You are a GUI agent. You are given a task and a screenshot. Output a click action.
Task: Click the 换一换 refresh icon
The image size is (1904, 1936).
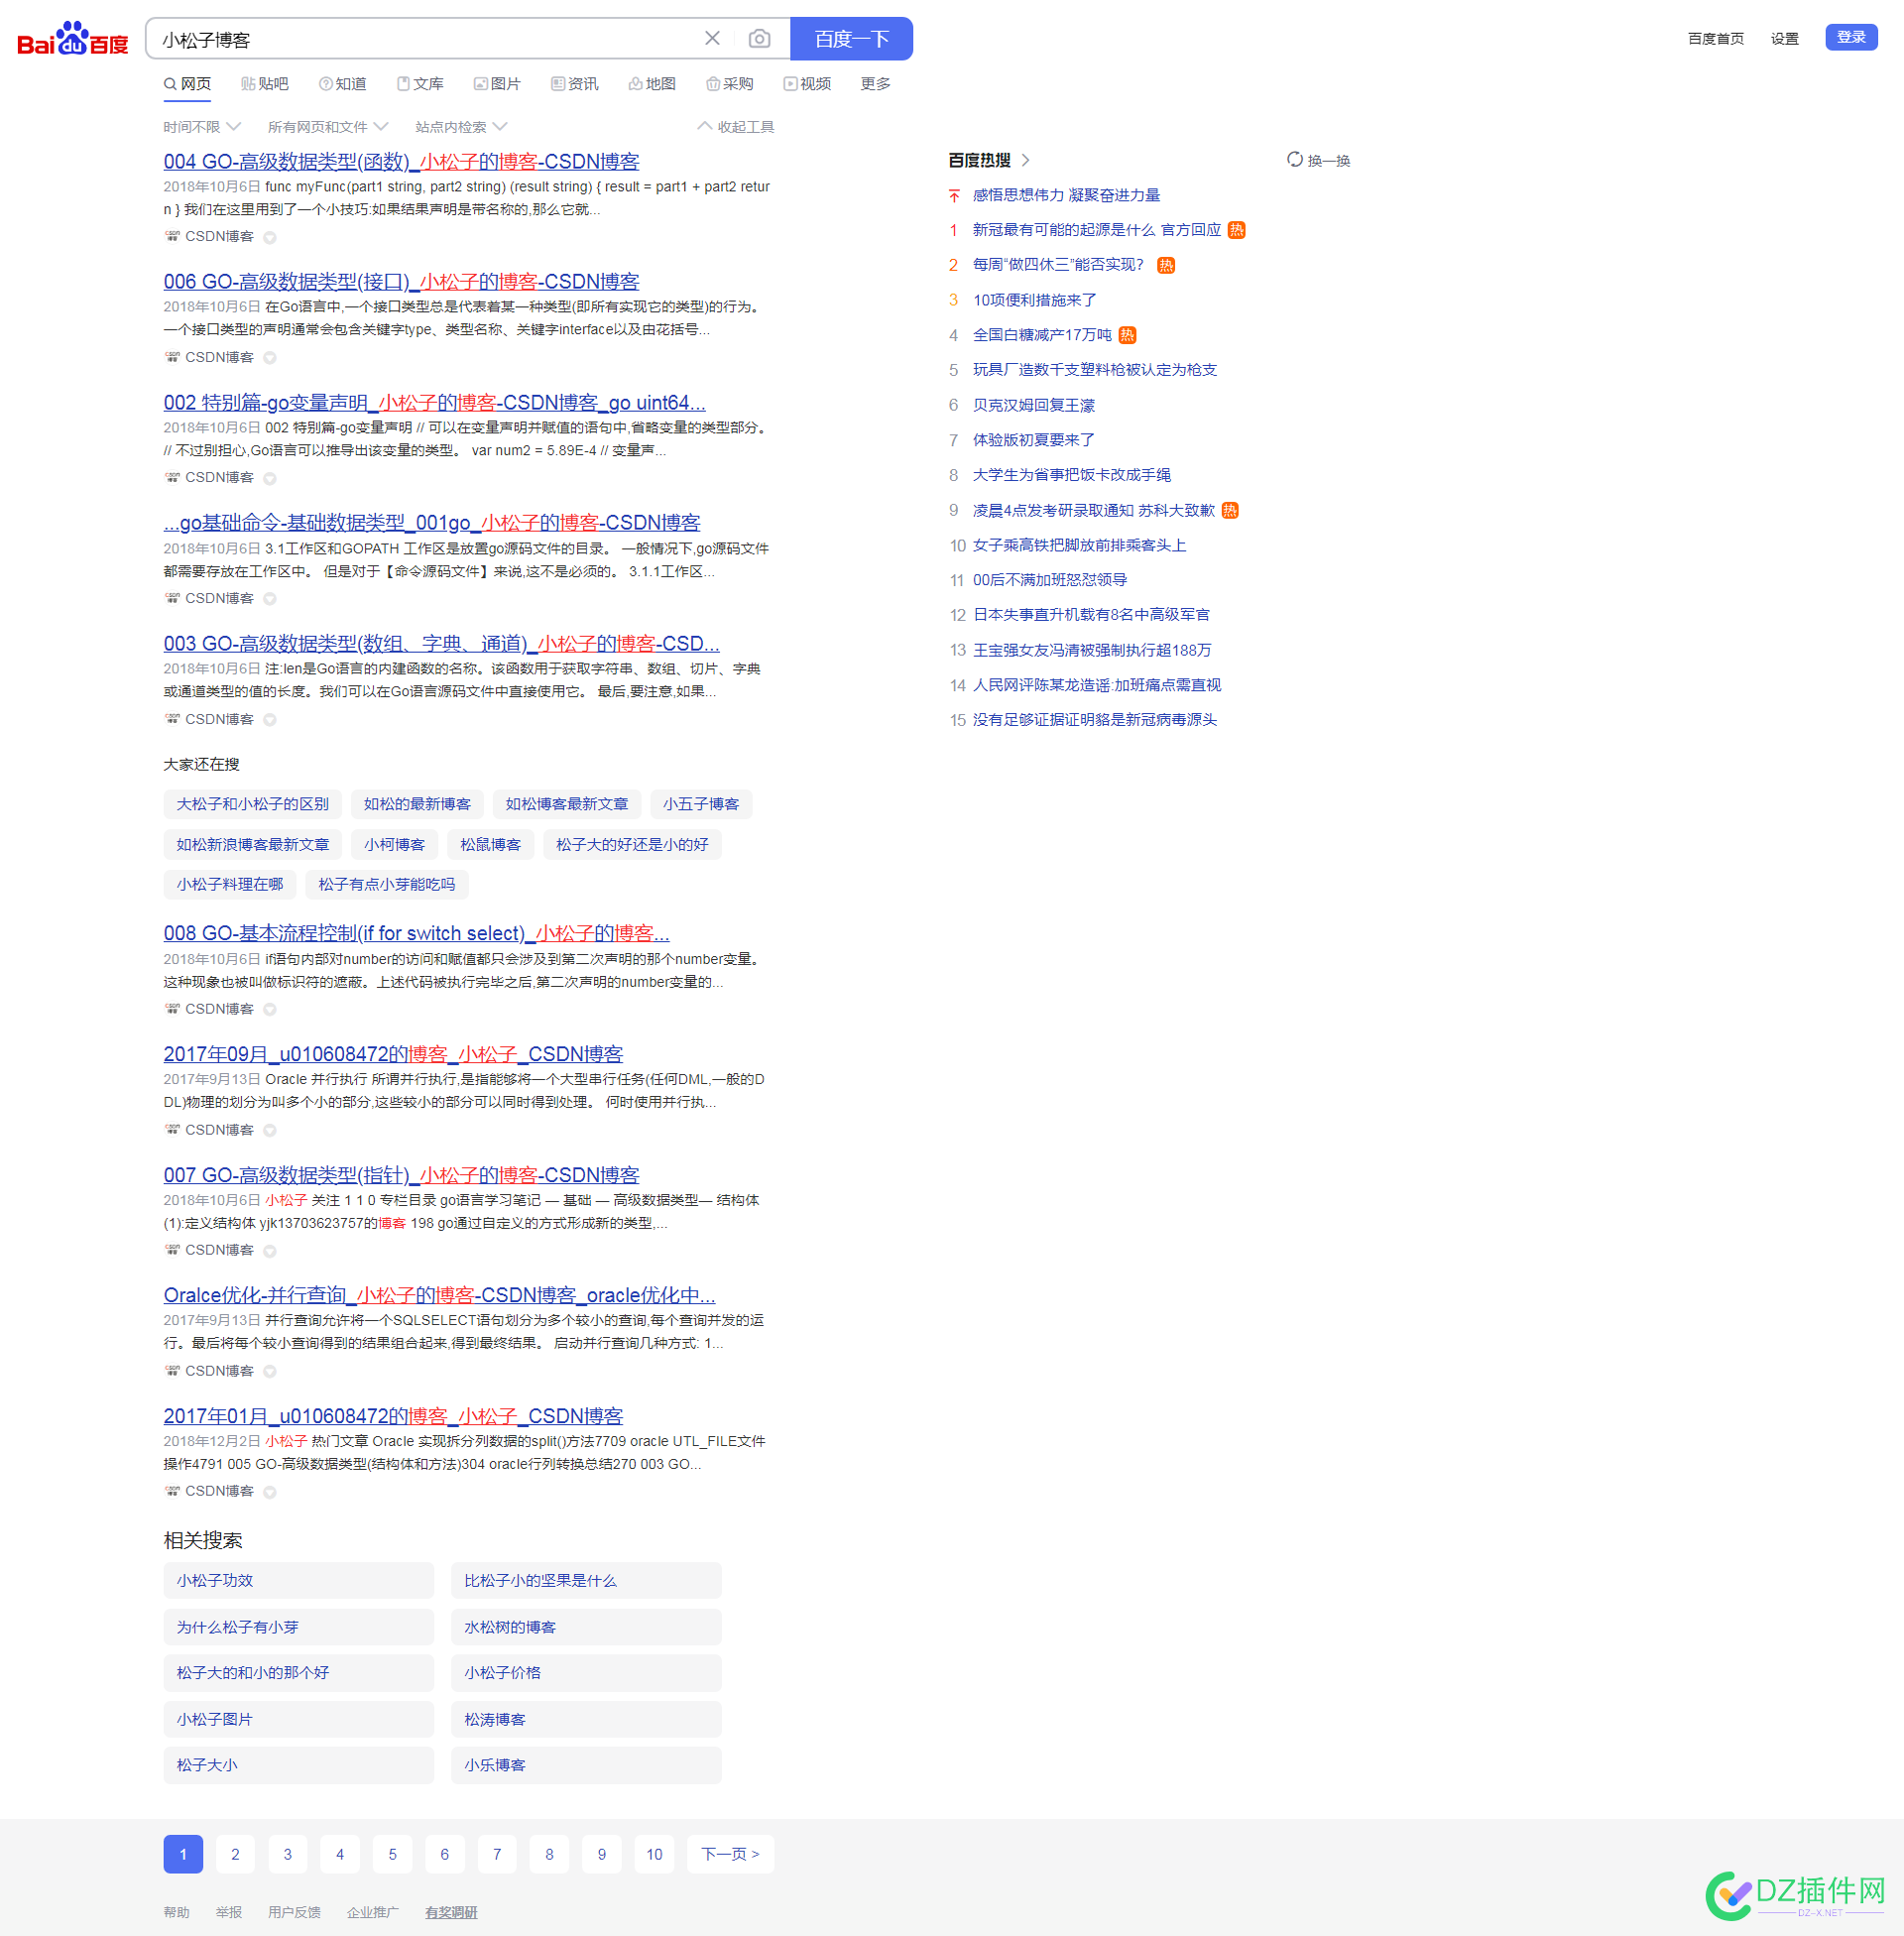[x=1294, y=159]
